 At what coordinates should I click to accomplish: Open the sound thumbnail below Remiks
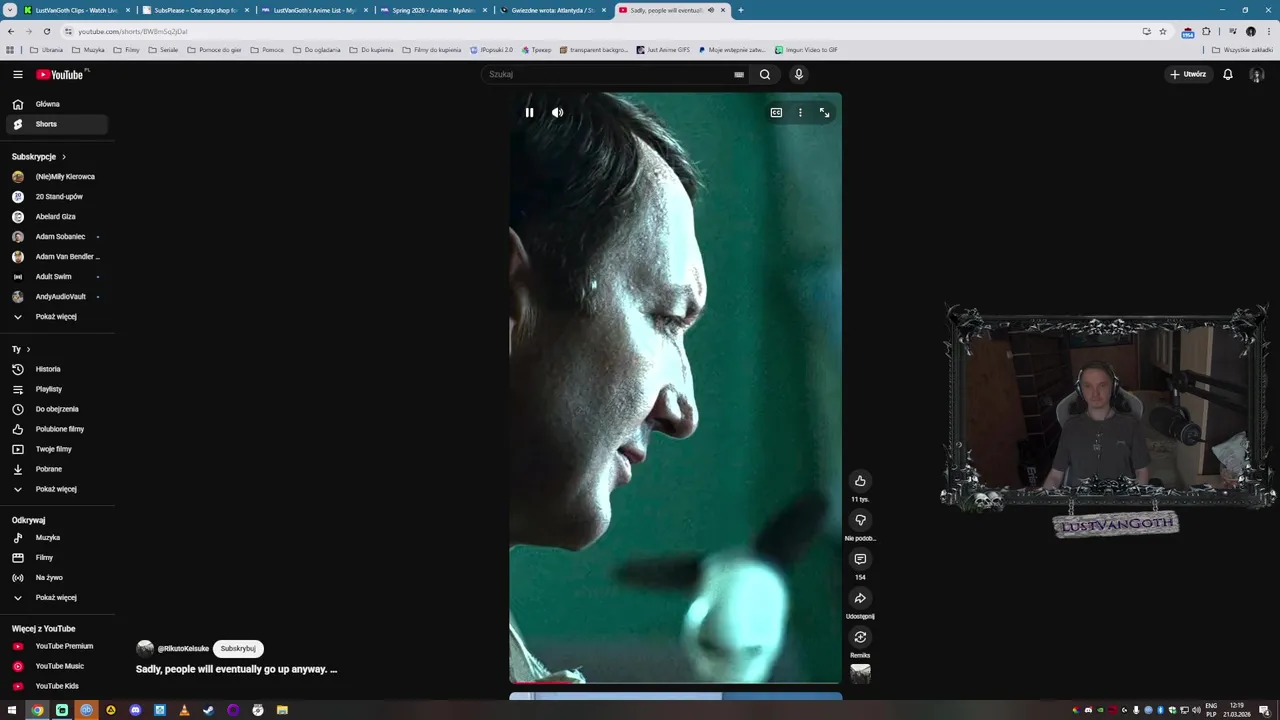click(860, 674)
